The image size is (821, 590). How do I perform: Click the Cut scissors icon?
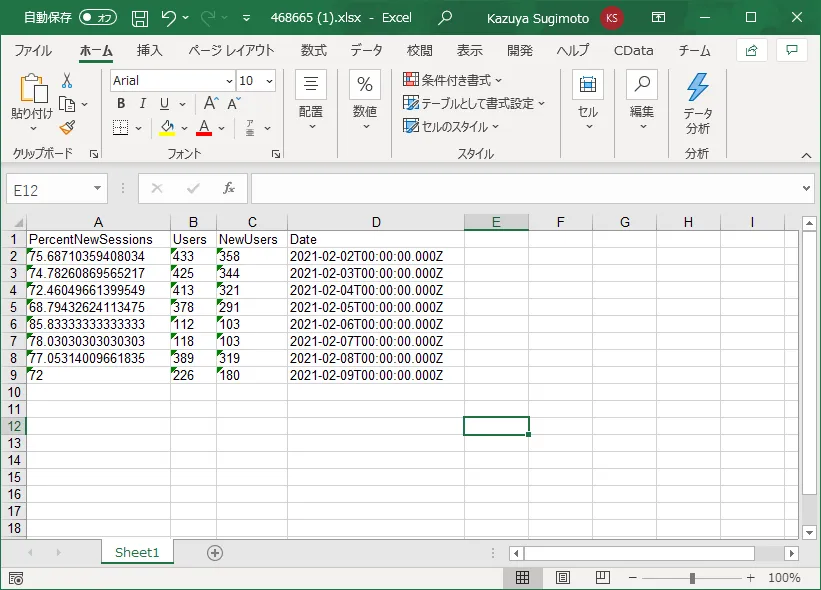[x=67, y=81]
